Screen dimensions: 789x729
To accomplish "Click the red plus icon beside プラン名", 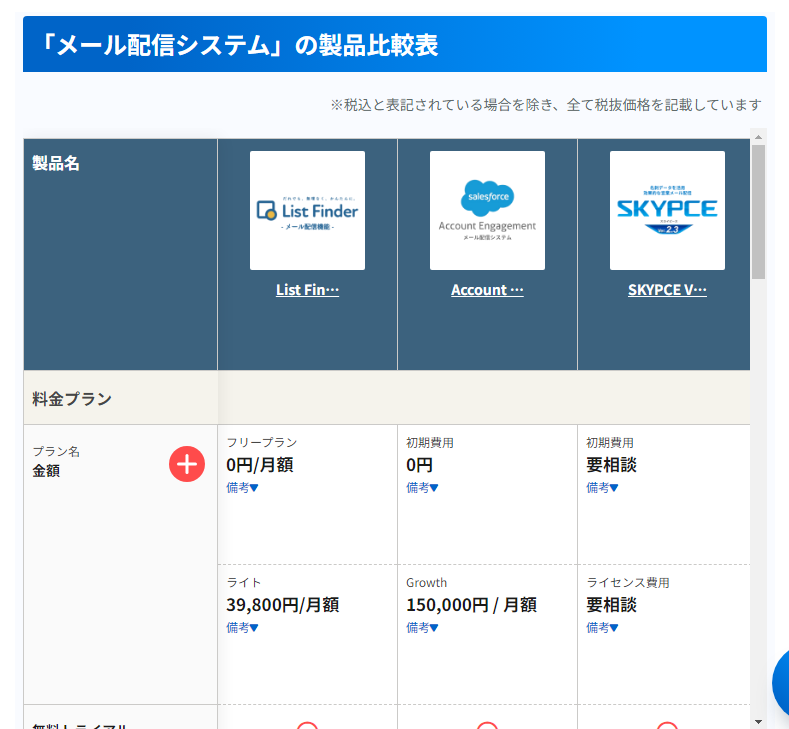I will click(187, 464).
